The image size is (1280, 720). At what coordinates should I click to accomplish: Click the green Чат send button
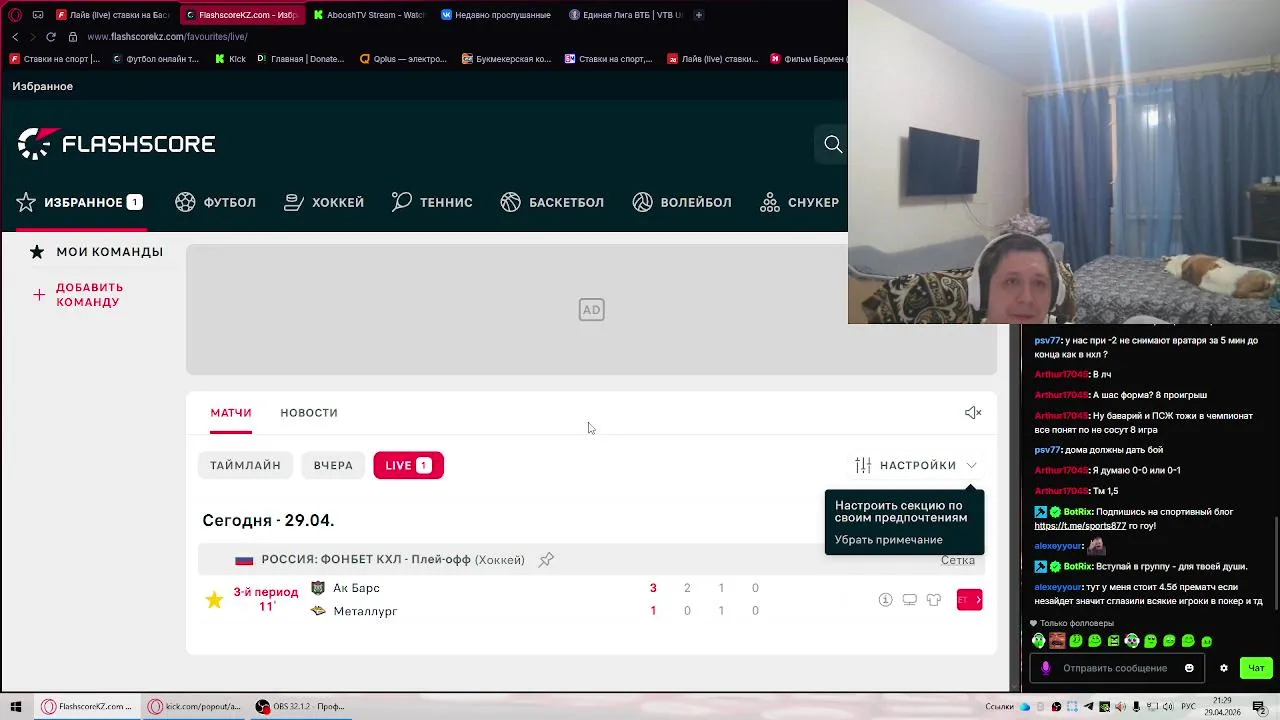pos(1256,668)
